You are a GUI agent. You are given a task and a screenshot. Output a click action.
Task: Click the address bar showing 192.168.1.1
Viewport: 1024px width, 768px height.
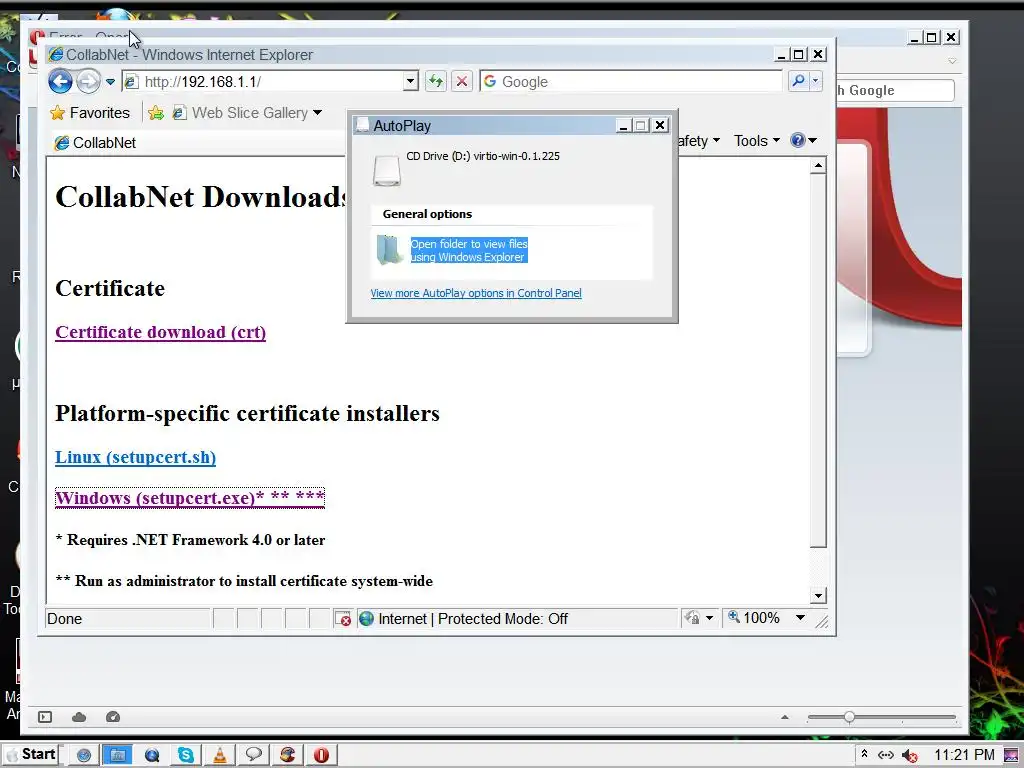(263, 82)
